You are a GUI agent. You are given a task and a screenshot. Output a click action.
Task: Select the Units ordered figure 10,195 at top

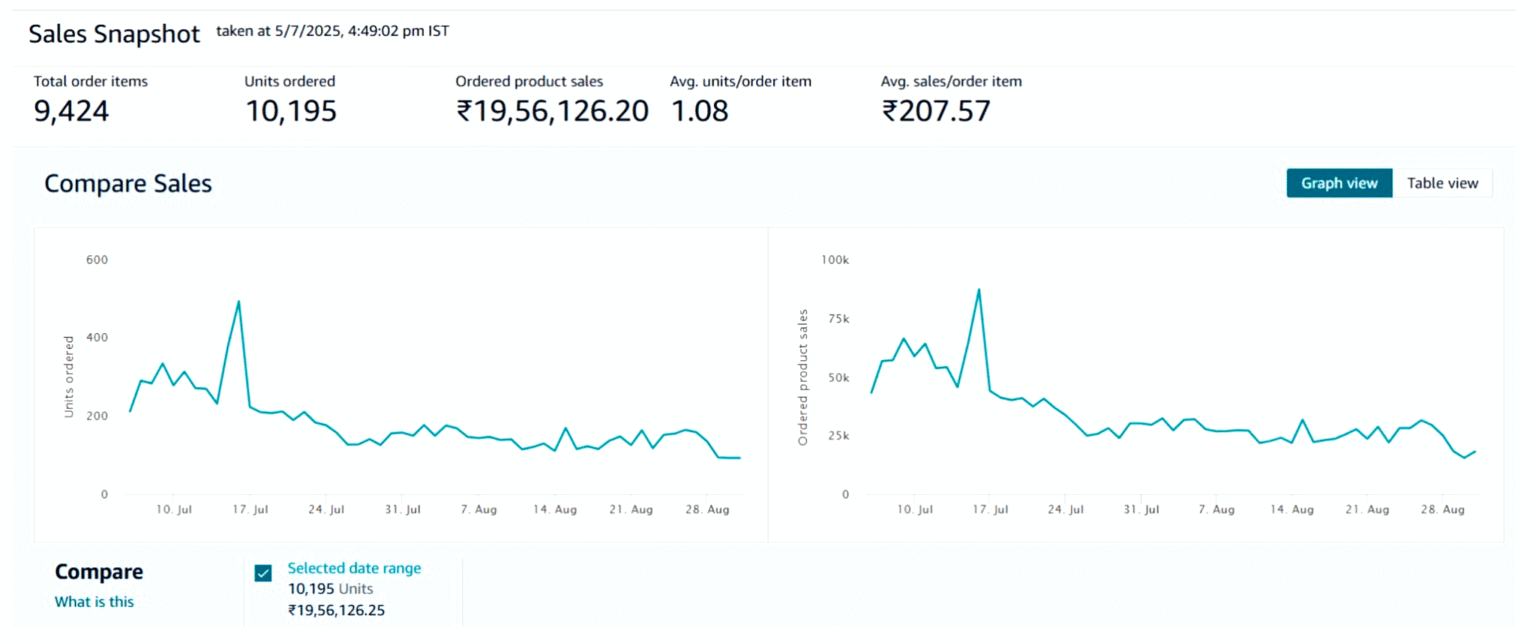point(291,111)
